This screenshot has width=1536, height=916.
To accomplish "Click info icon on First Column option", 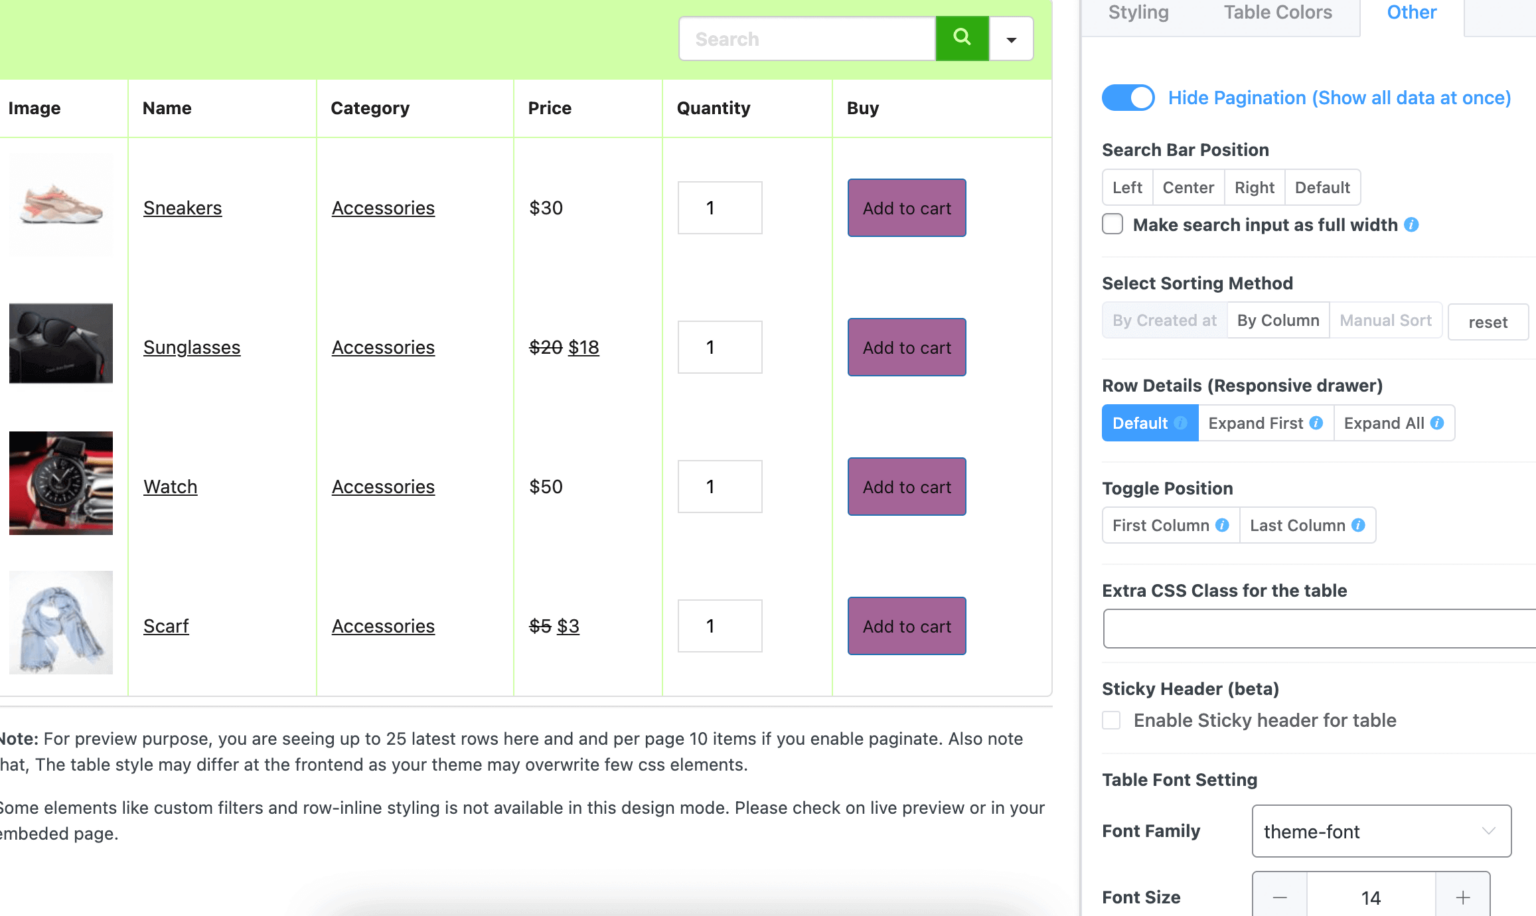I will click(1222, 525).
